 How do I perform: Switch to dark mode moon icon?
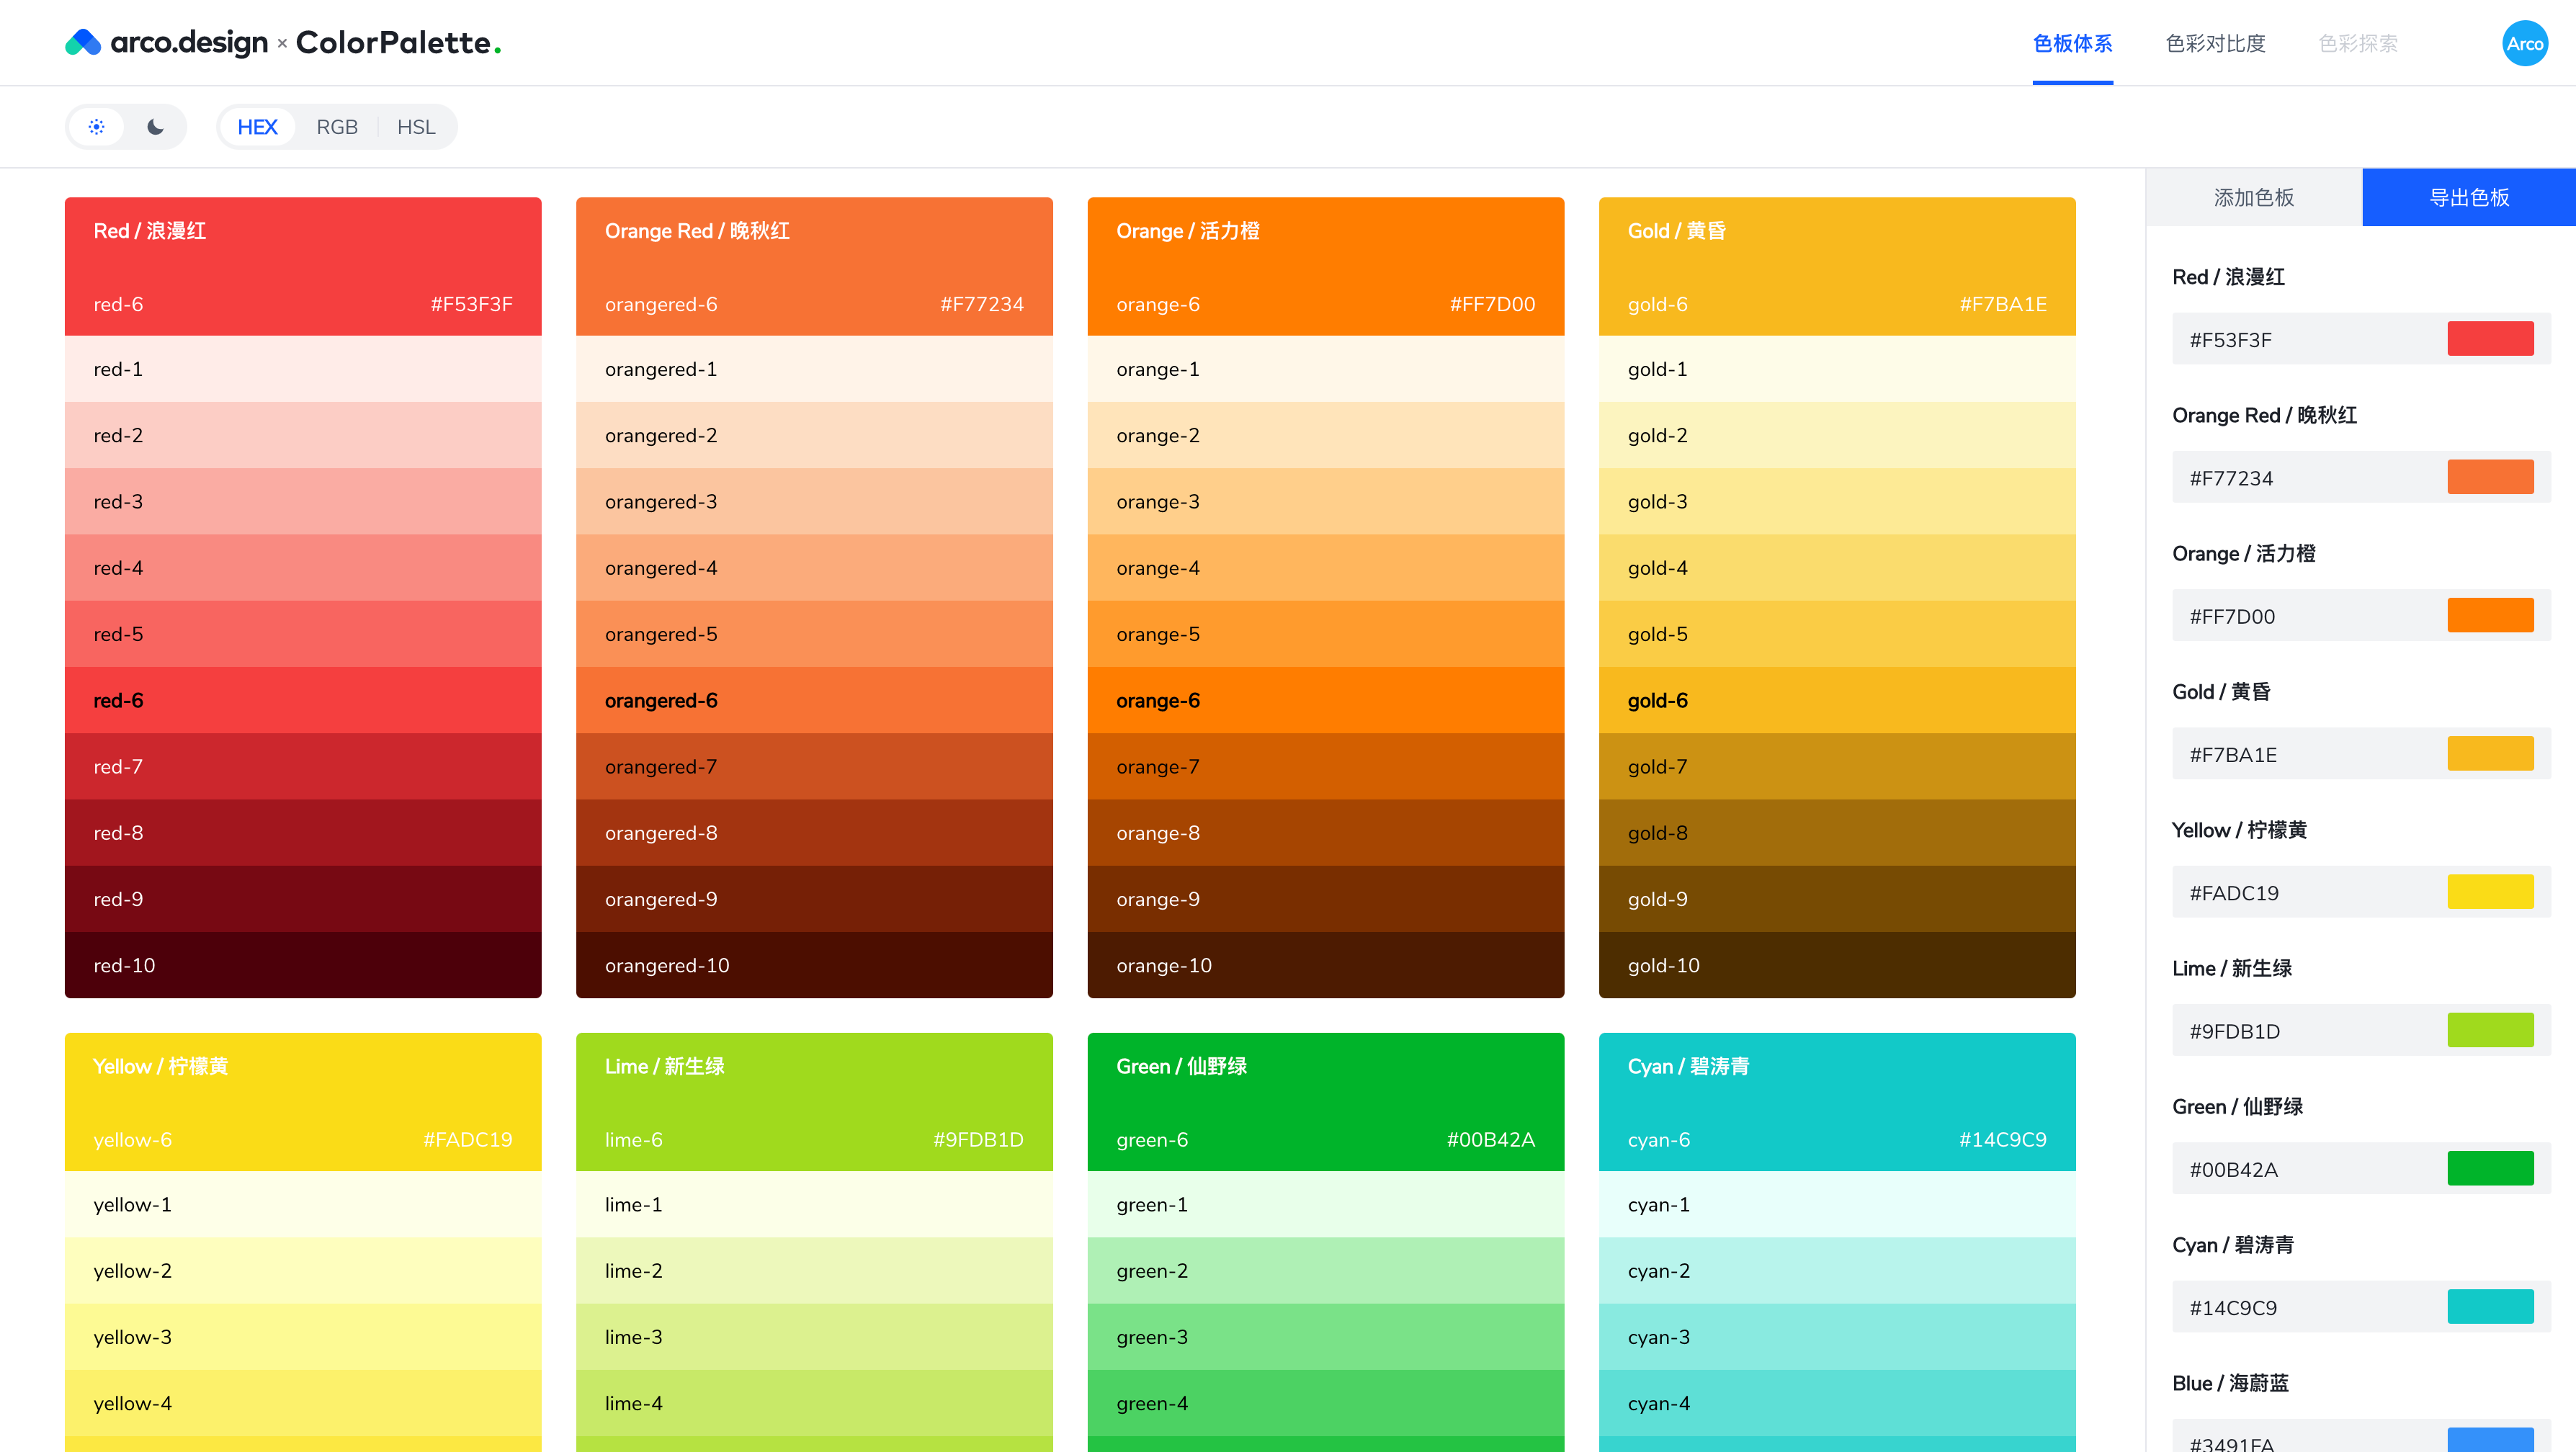coord(155,127)
